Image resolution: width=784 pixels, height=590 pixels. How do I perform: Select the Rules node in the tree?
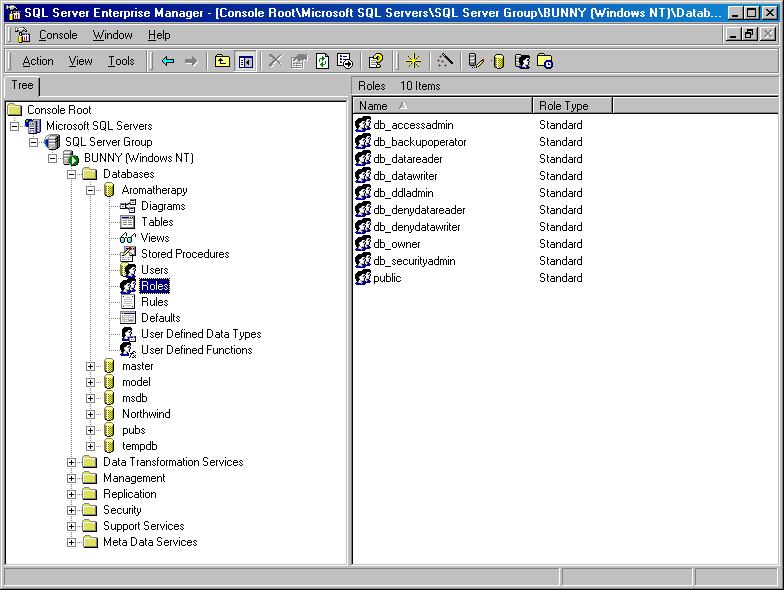tap(154, 302)
